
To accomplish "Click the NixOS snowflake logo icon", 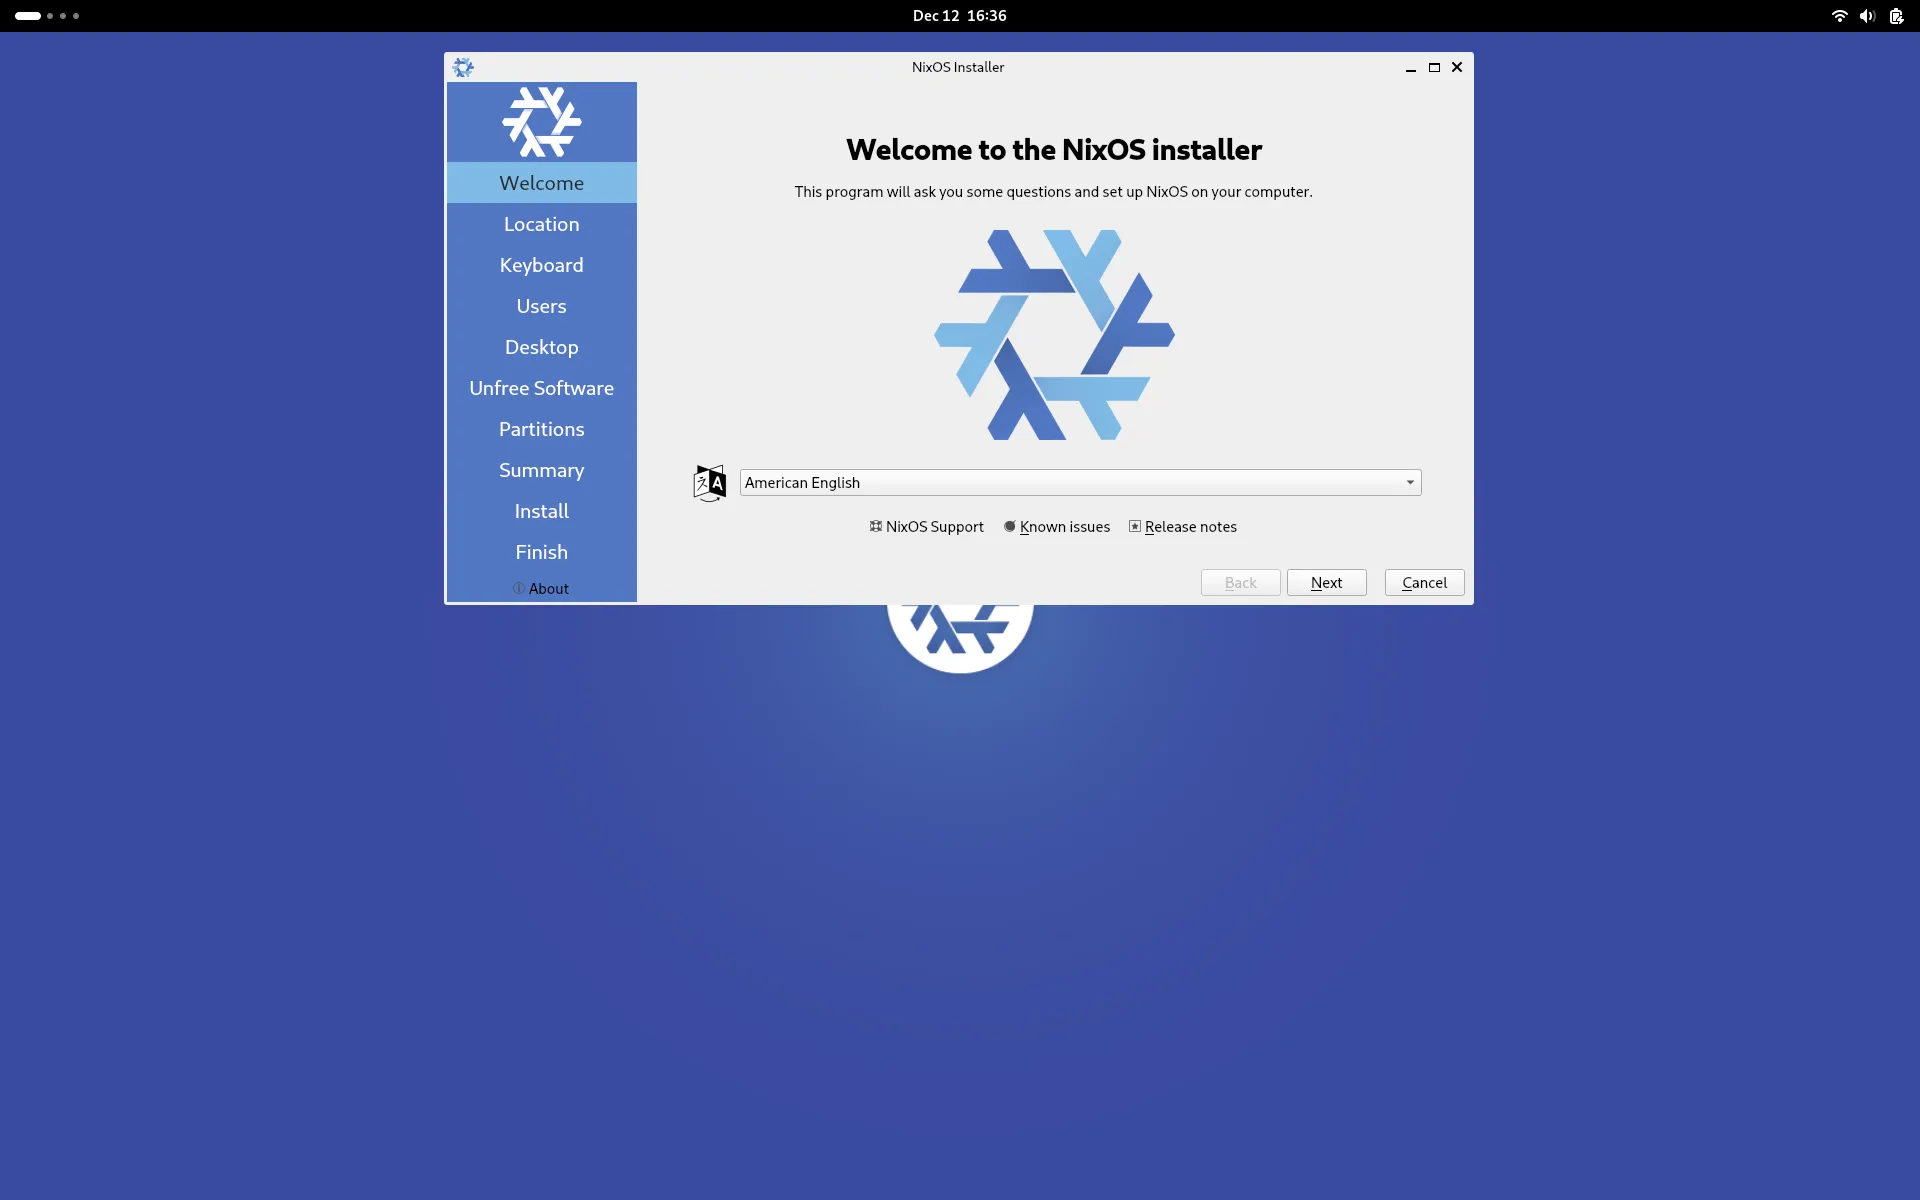I will point(463,66).
